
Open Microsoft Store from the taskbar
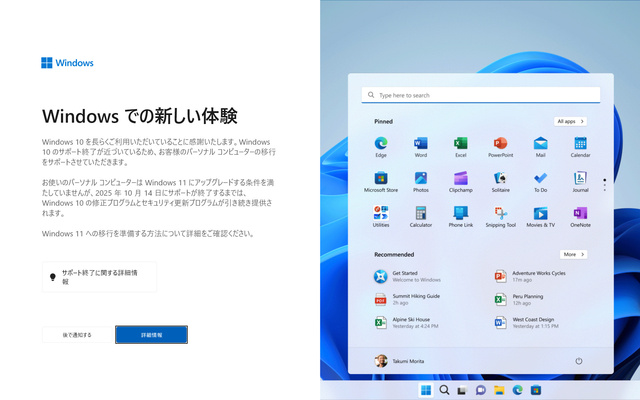point(536,390)
